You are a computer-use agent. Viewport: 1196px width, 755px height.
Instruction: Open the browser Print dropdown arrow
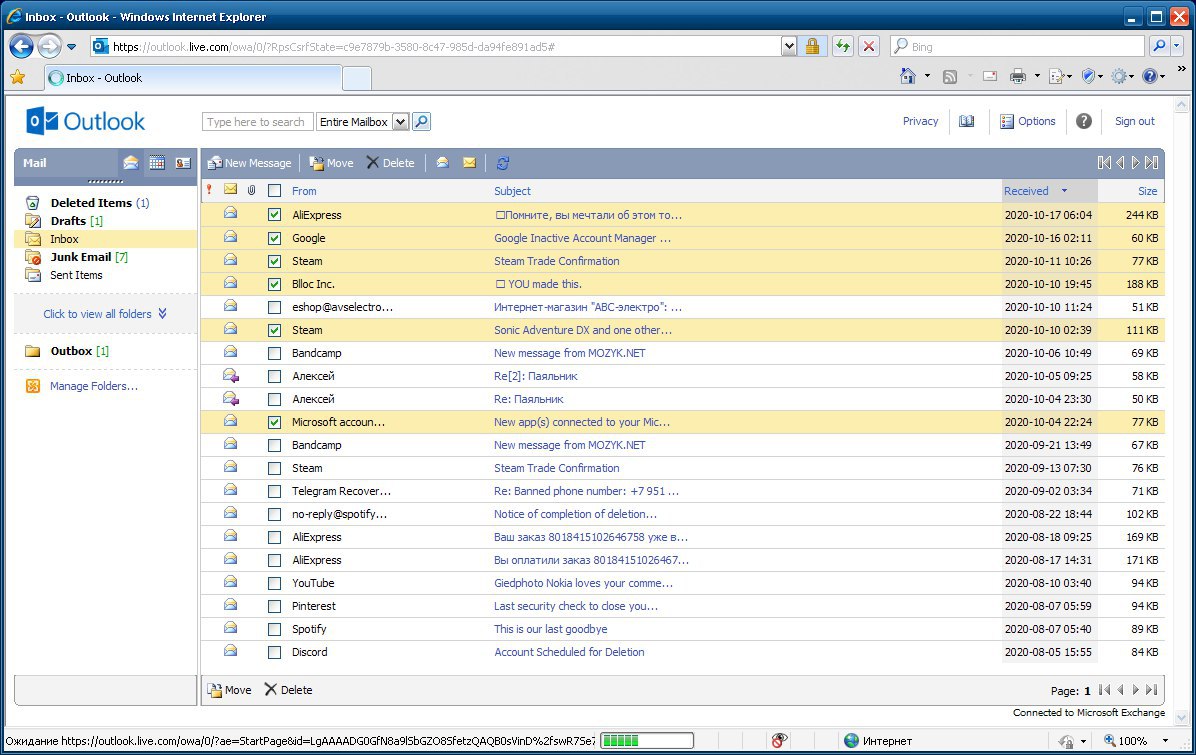coord(1037,76)
